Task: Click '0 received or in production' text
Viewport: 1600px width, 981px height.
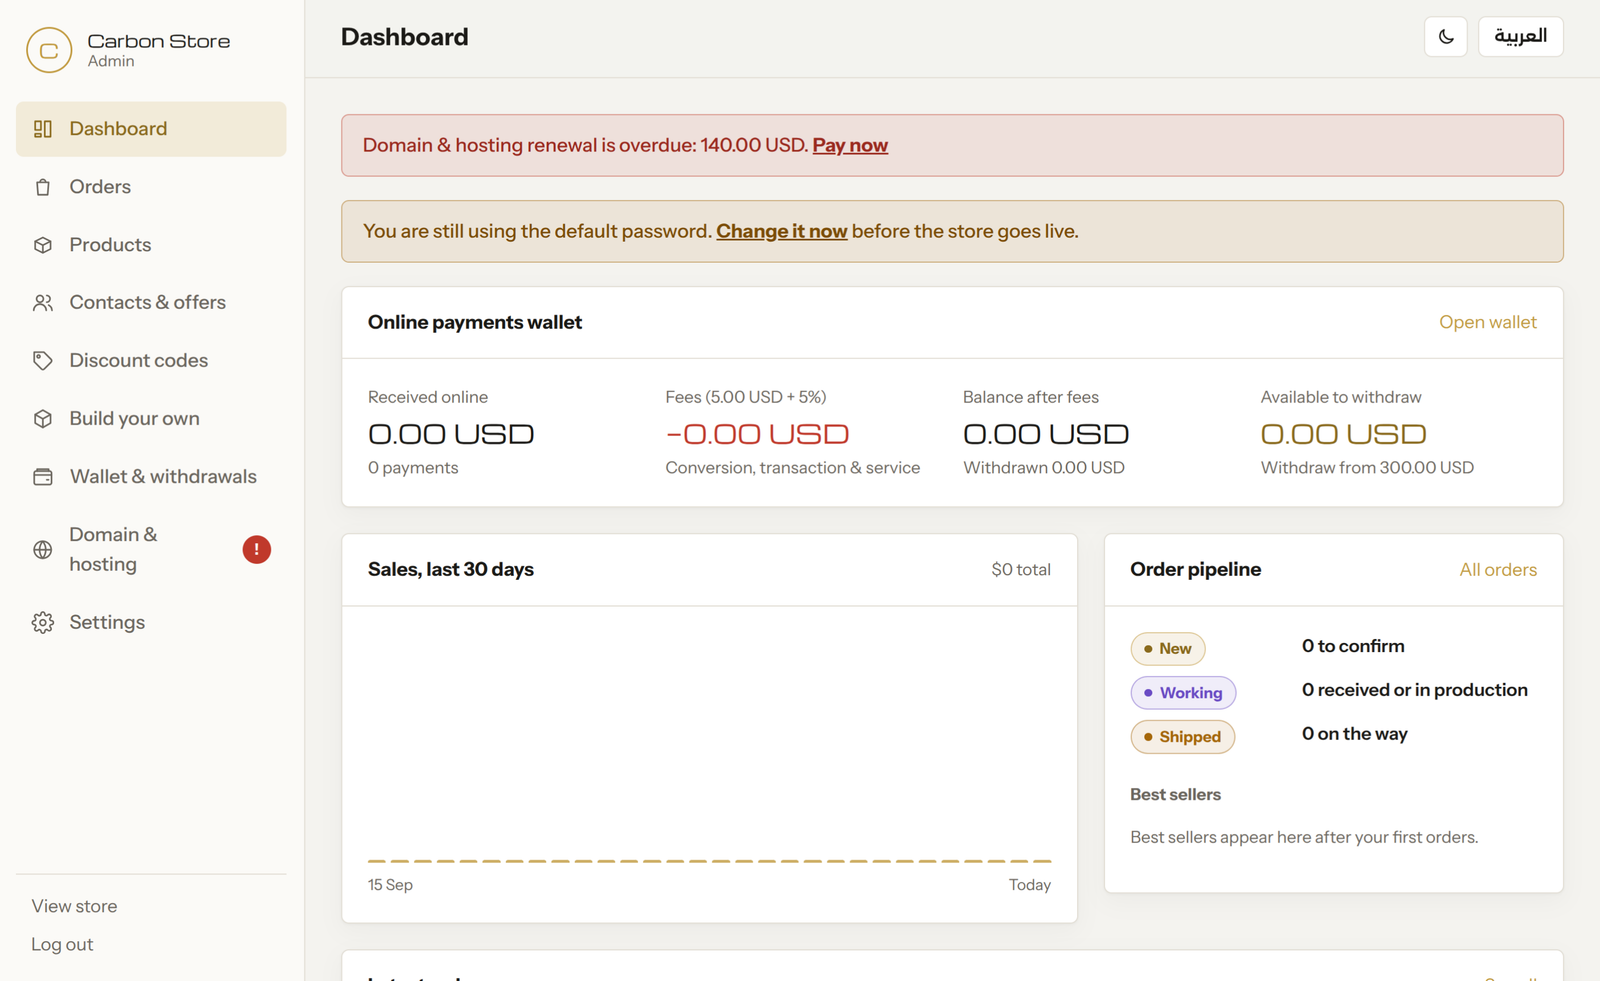Action: (x=1415, y=690)
